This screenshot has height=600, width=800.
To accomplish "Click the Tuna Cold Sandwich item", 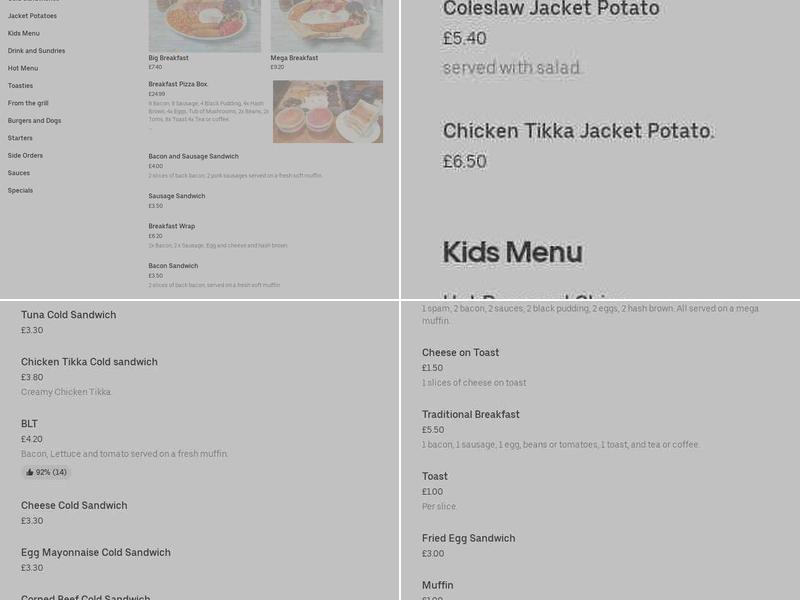I will coord(68,314).
